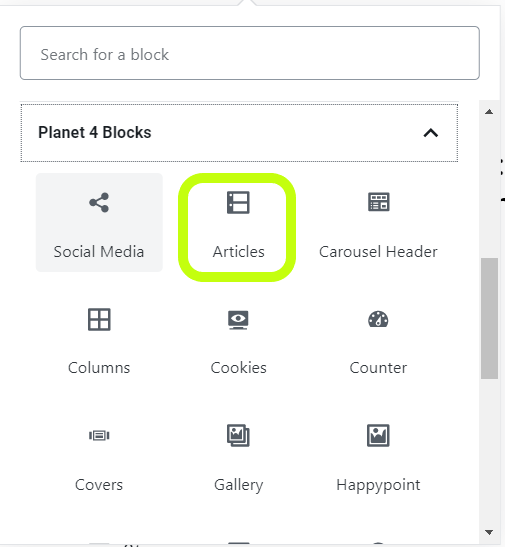The width and height of the screenshot is (505, 547).
Task: Select the Covers block icon
Action: (99, 435)
